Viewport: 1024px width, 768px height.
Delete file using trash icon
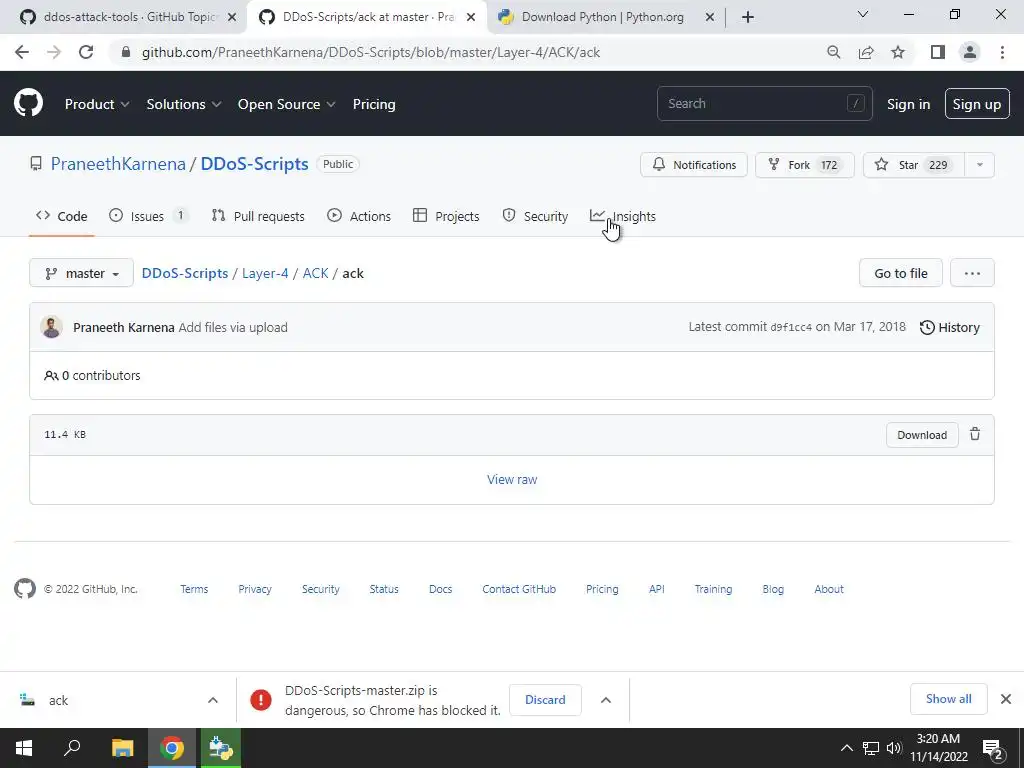click(975, 434)
